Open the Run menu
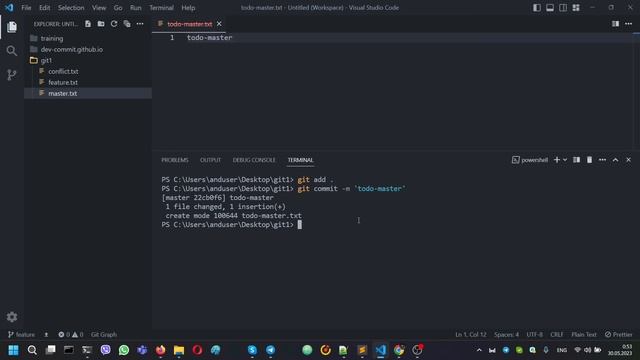 [136, 8]
